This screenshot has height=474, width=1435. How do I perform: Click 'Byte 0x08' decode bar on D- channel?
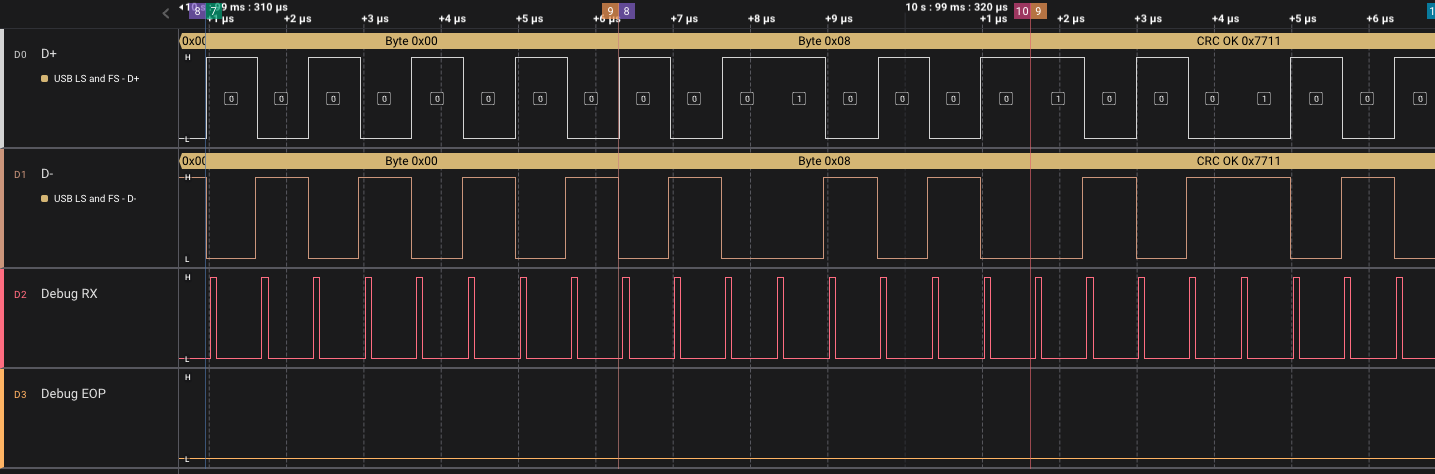(x=824, y=161)
